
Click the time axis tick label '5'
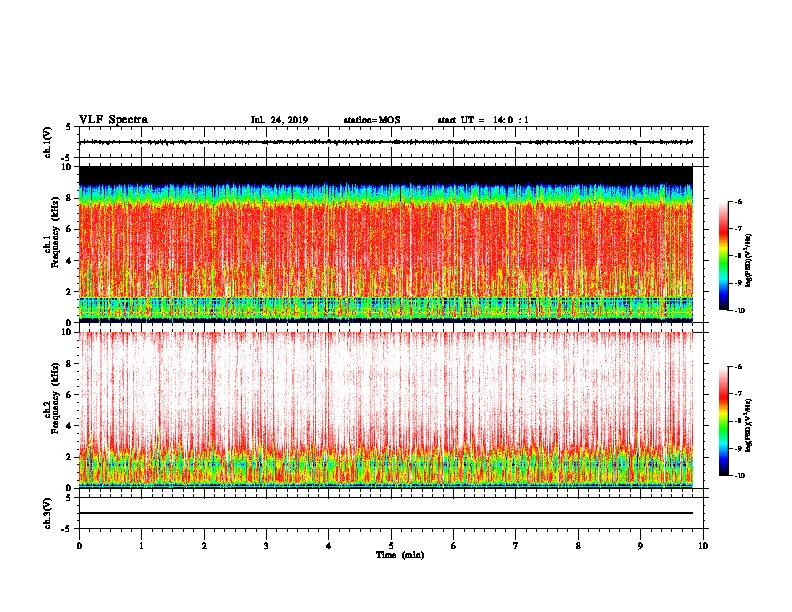(x=391, y=546)
